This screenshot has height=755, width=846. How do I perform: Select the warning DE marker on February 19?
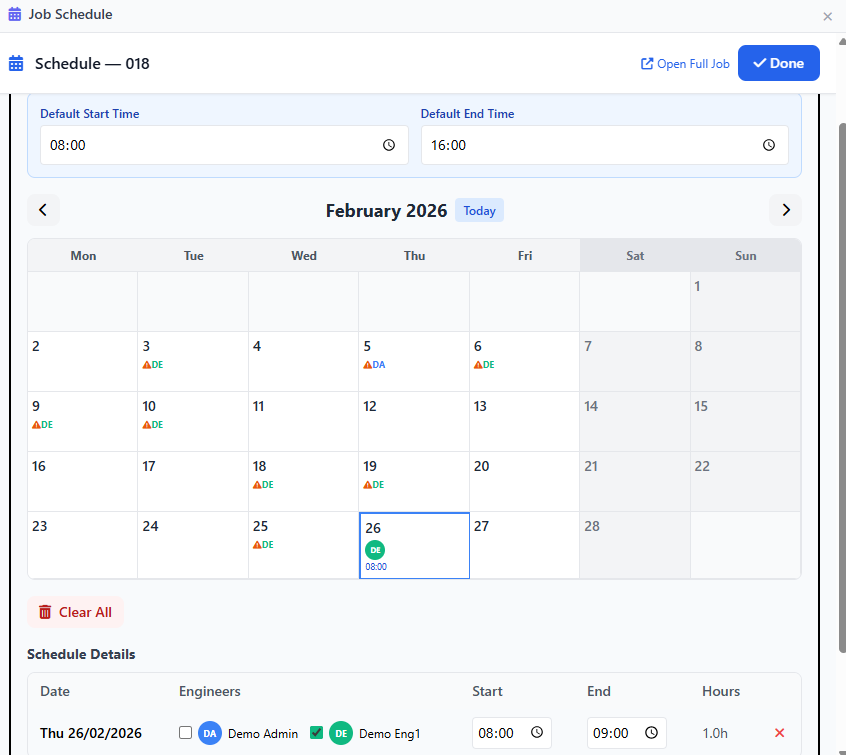(373, 485)
